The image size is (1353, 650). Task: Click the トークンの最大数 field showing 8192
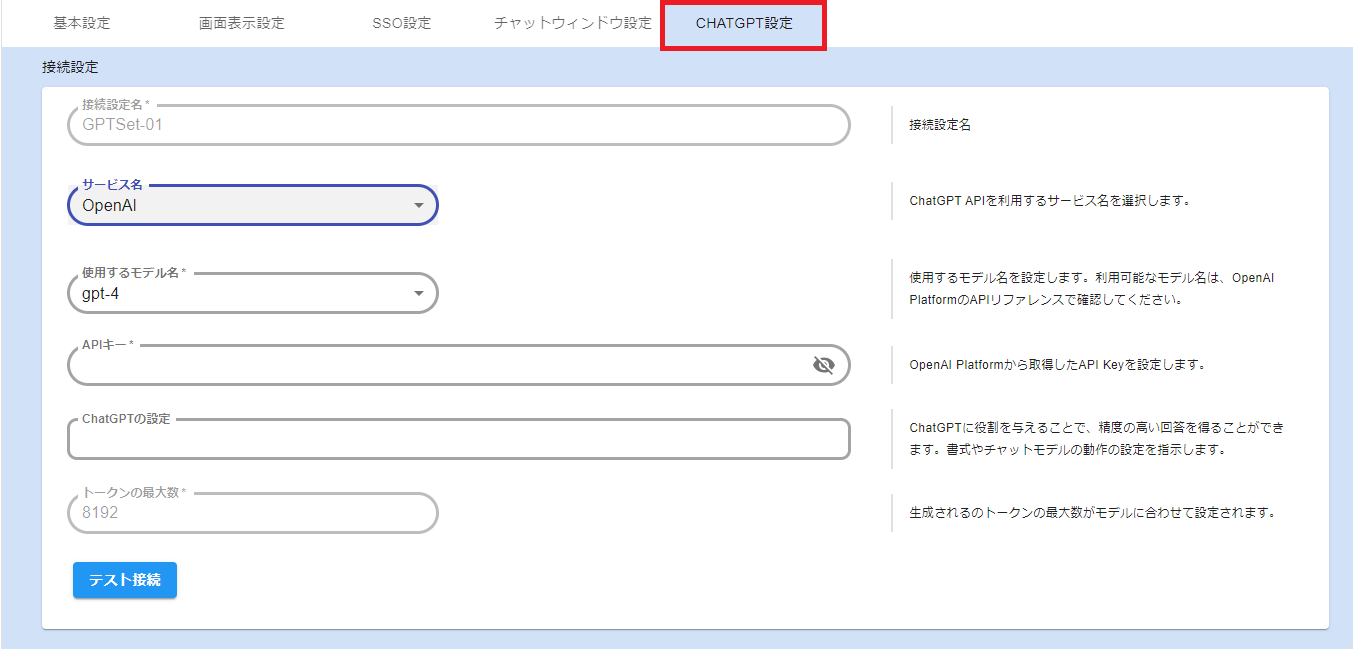coord(252,513)
